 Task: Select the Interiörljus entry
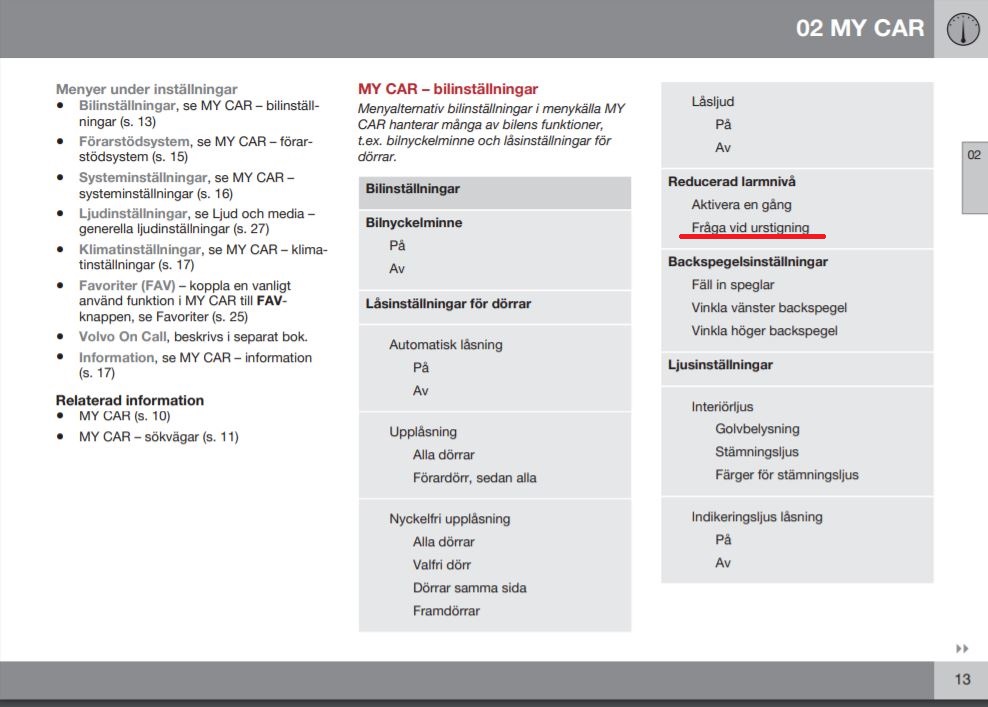(722, 406)
